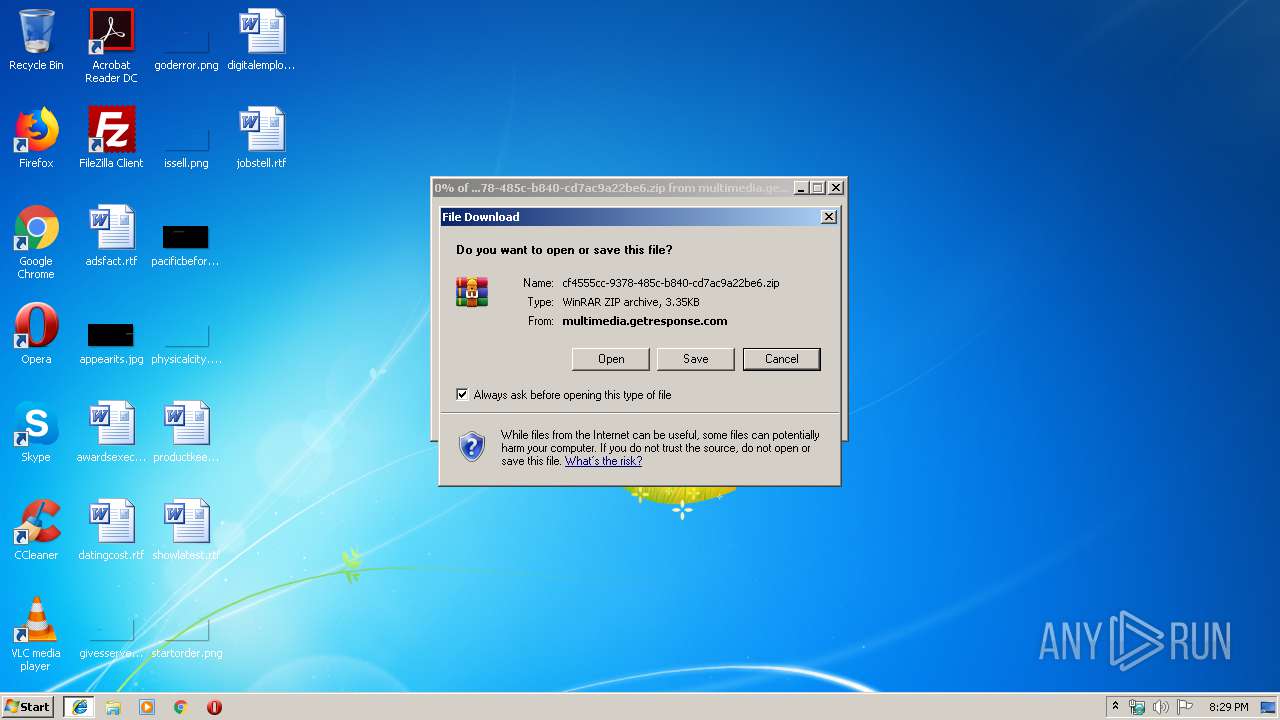
Task: Select datingcost.rtf document icon
Action: click(x=111, y=530)
